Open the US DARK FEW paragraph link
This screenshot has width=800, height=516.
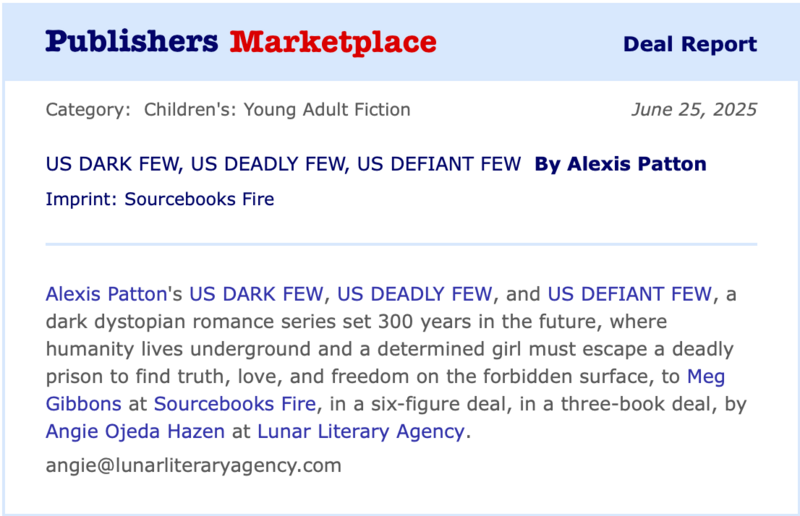(257, 294)
